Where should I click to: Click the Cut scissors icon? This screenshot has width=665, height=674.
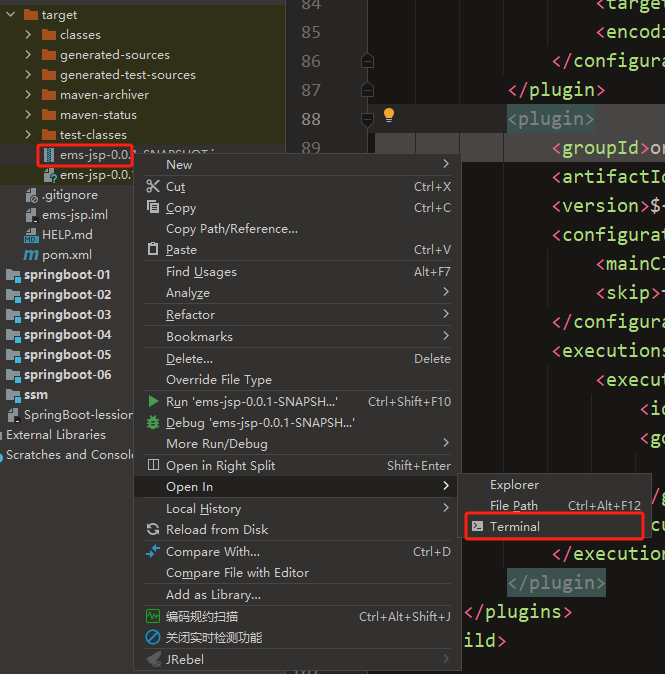point(153,187)
